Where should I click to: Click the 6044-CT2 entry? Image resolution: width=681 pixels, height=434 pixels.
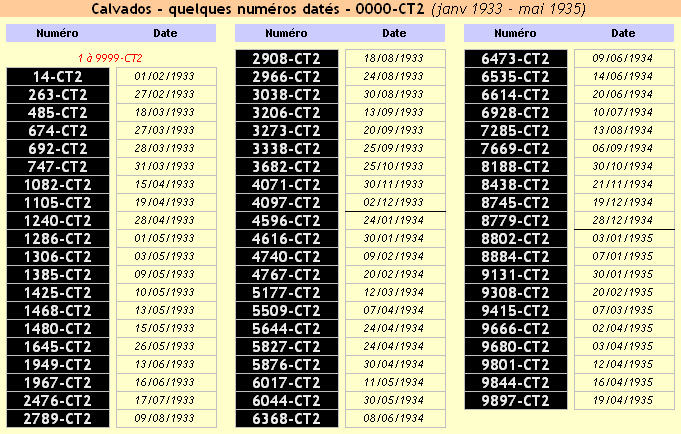click(x=287, y=401)
